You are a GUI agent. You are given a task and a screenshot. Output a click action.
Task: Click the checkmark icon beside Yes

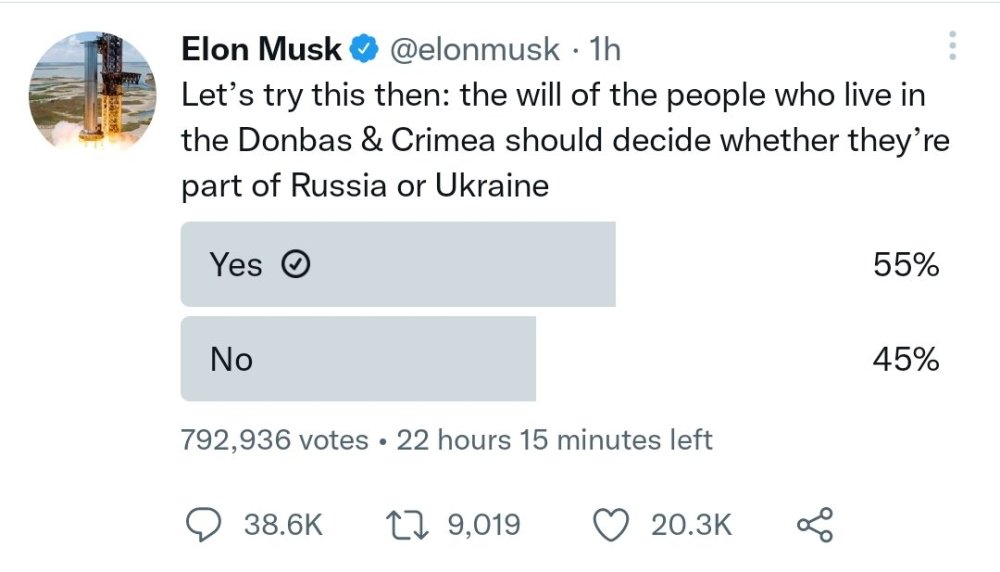(x=296, y=265)
